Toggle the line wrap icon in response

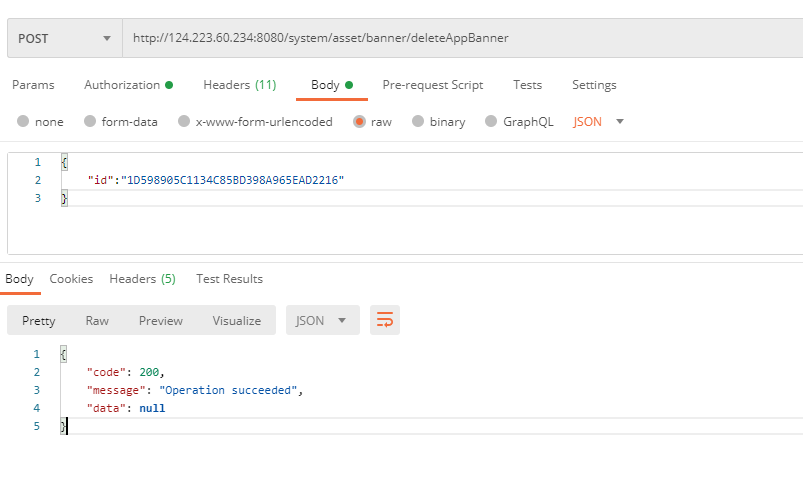[385, 320]
